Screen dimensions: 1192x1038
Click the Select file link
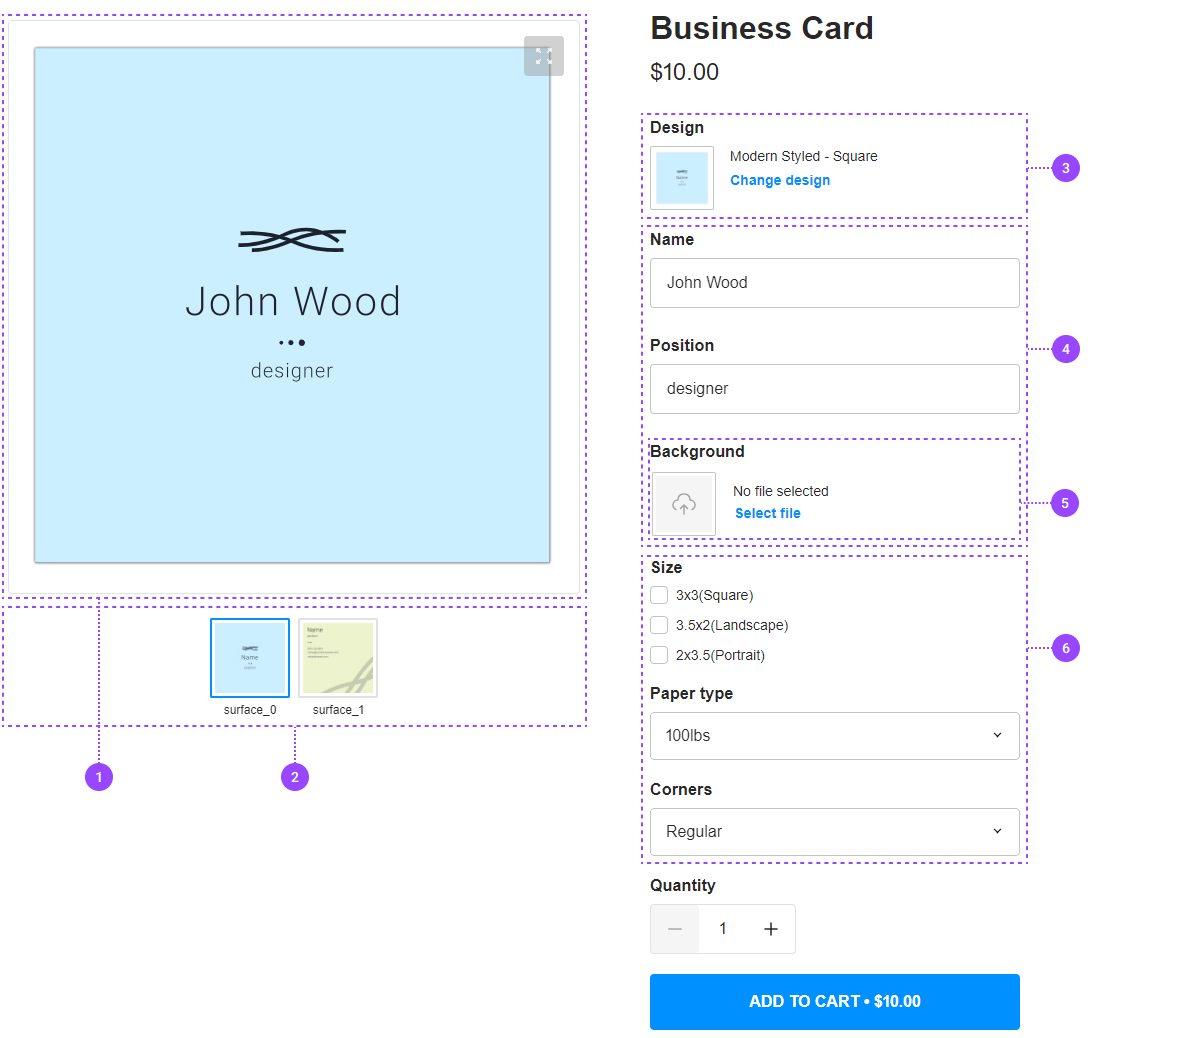(768, 513)
